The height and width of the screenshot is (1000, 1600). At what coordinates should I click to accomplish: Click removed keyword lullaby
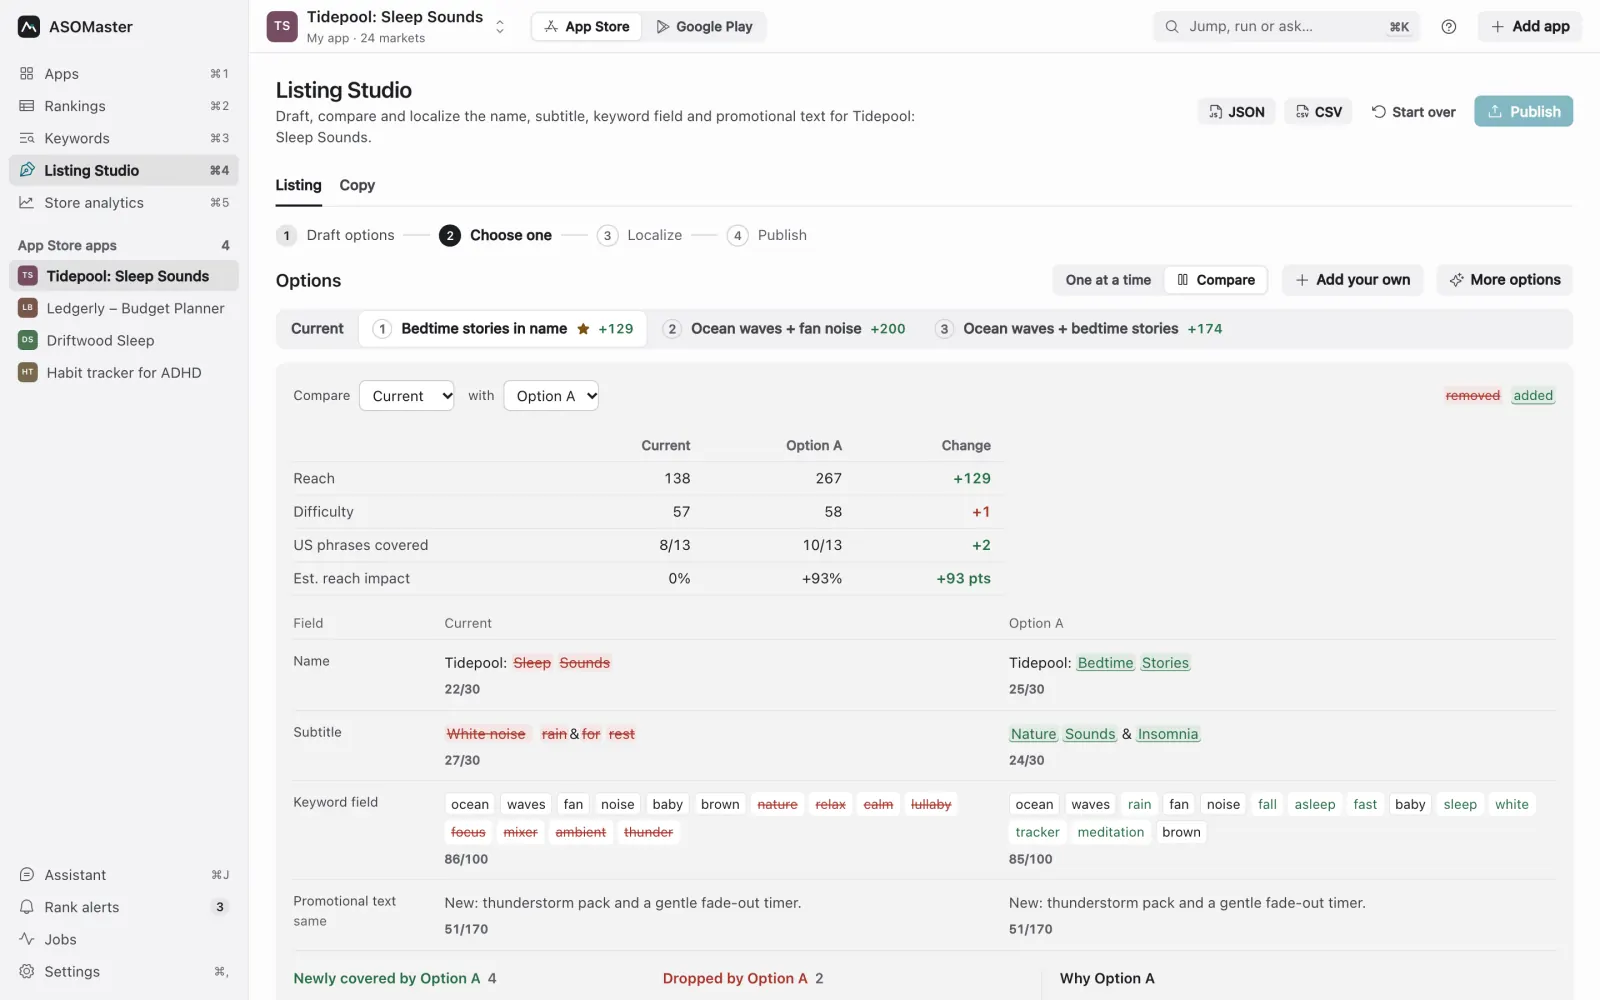[x=931, y=805]
